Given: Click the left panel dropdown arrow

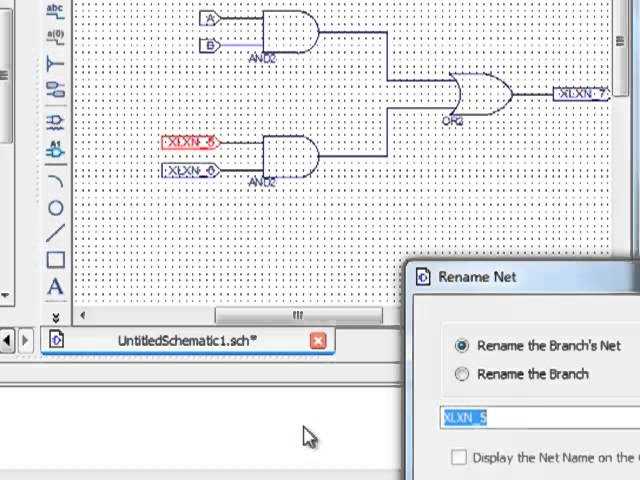Looking at the screenshot, I should 4,295.
